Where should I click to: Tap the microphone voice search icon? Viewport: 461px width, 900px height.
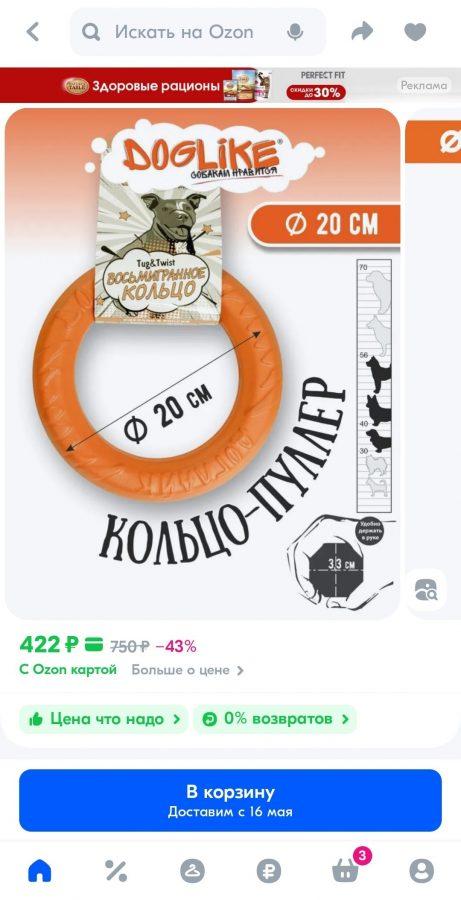(x=295, y=32)
